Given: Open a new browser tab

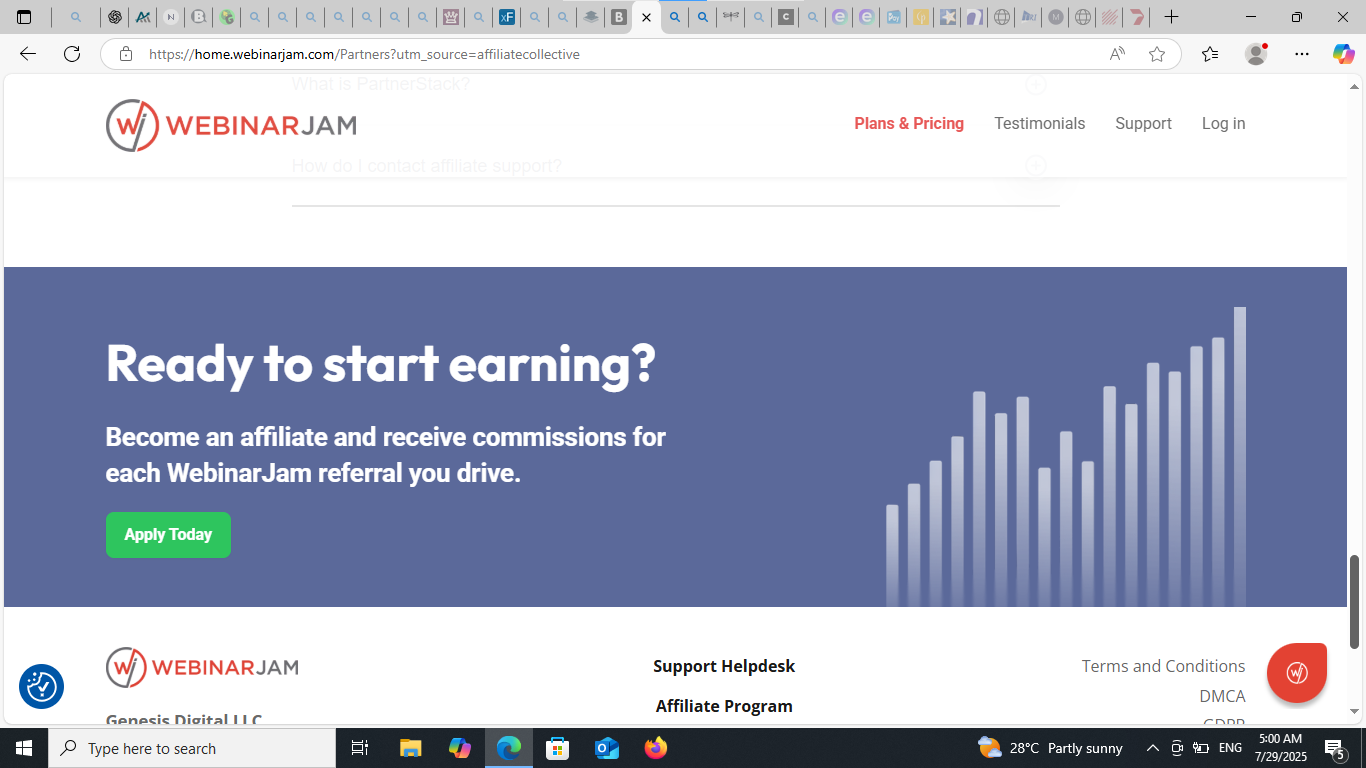Looking at the screenshot, I should pyautogui.click(x=1171, y=17).
